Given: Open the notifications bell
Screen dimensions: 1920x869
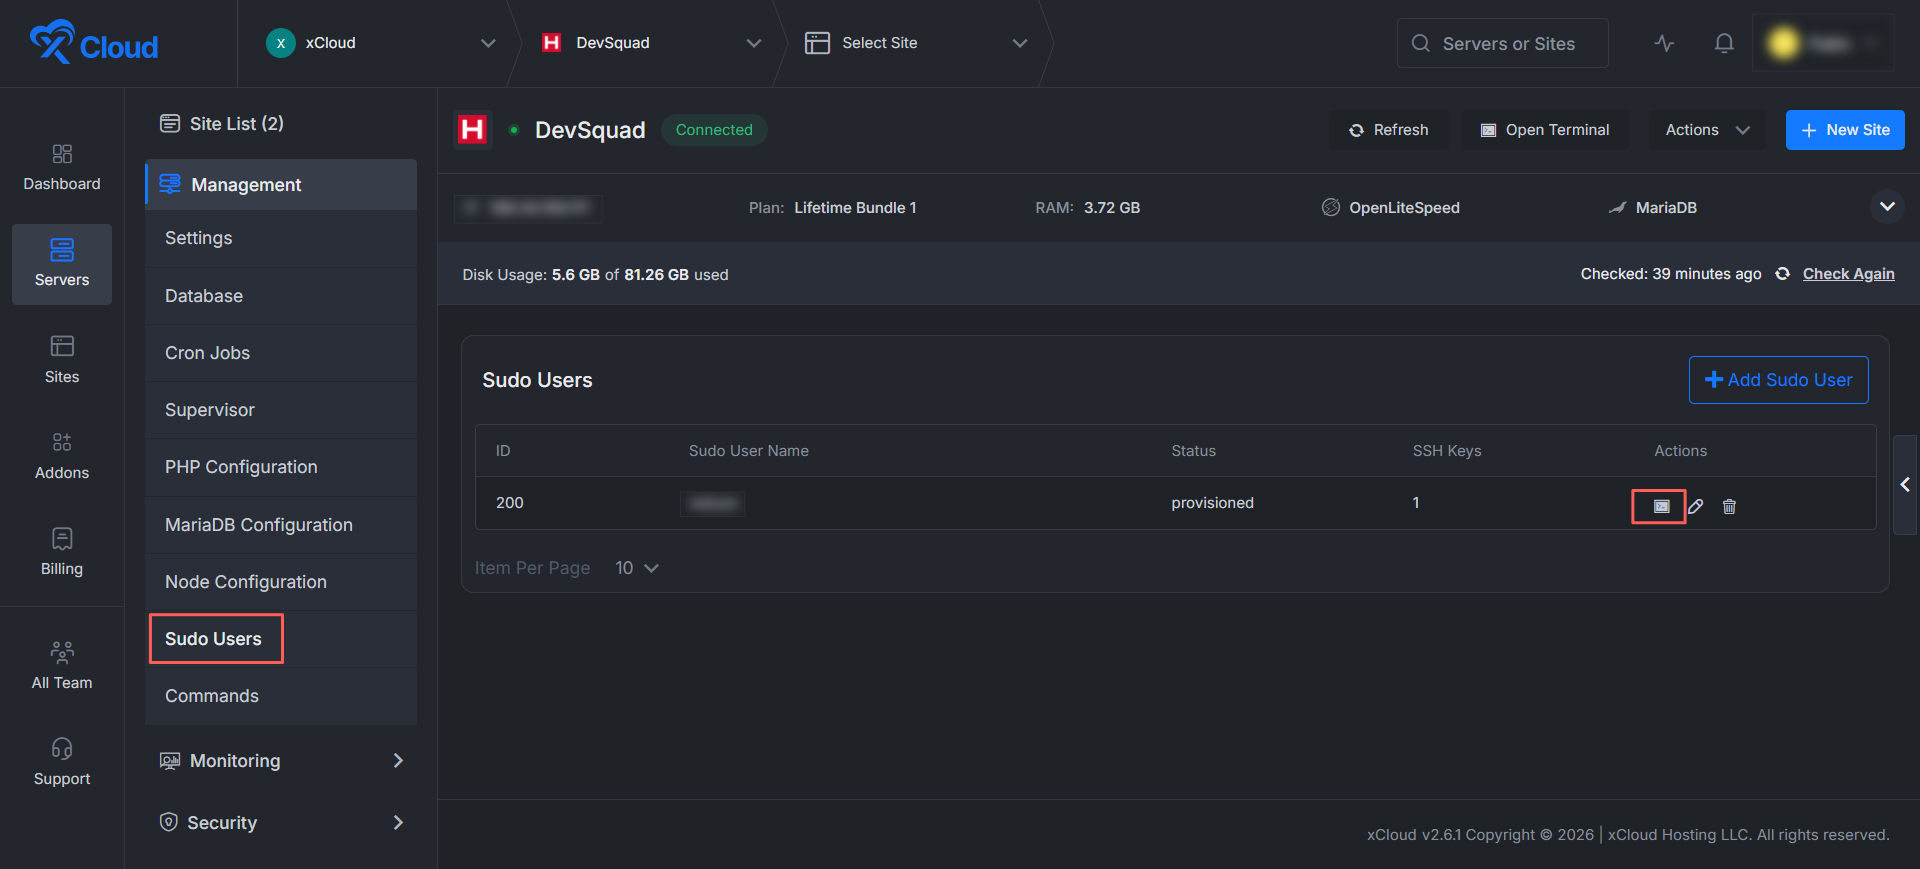Looking at the screenshot, I should 1724,43.
